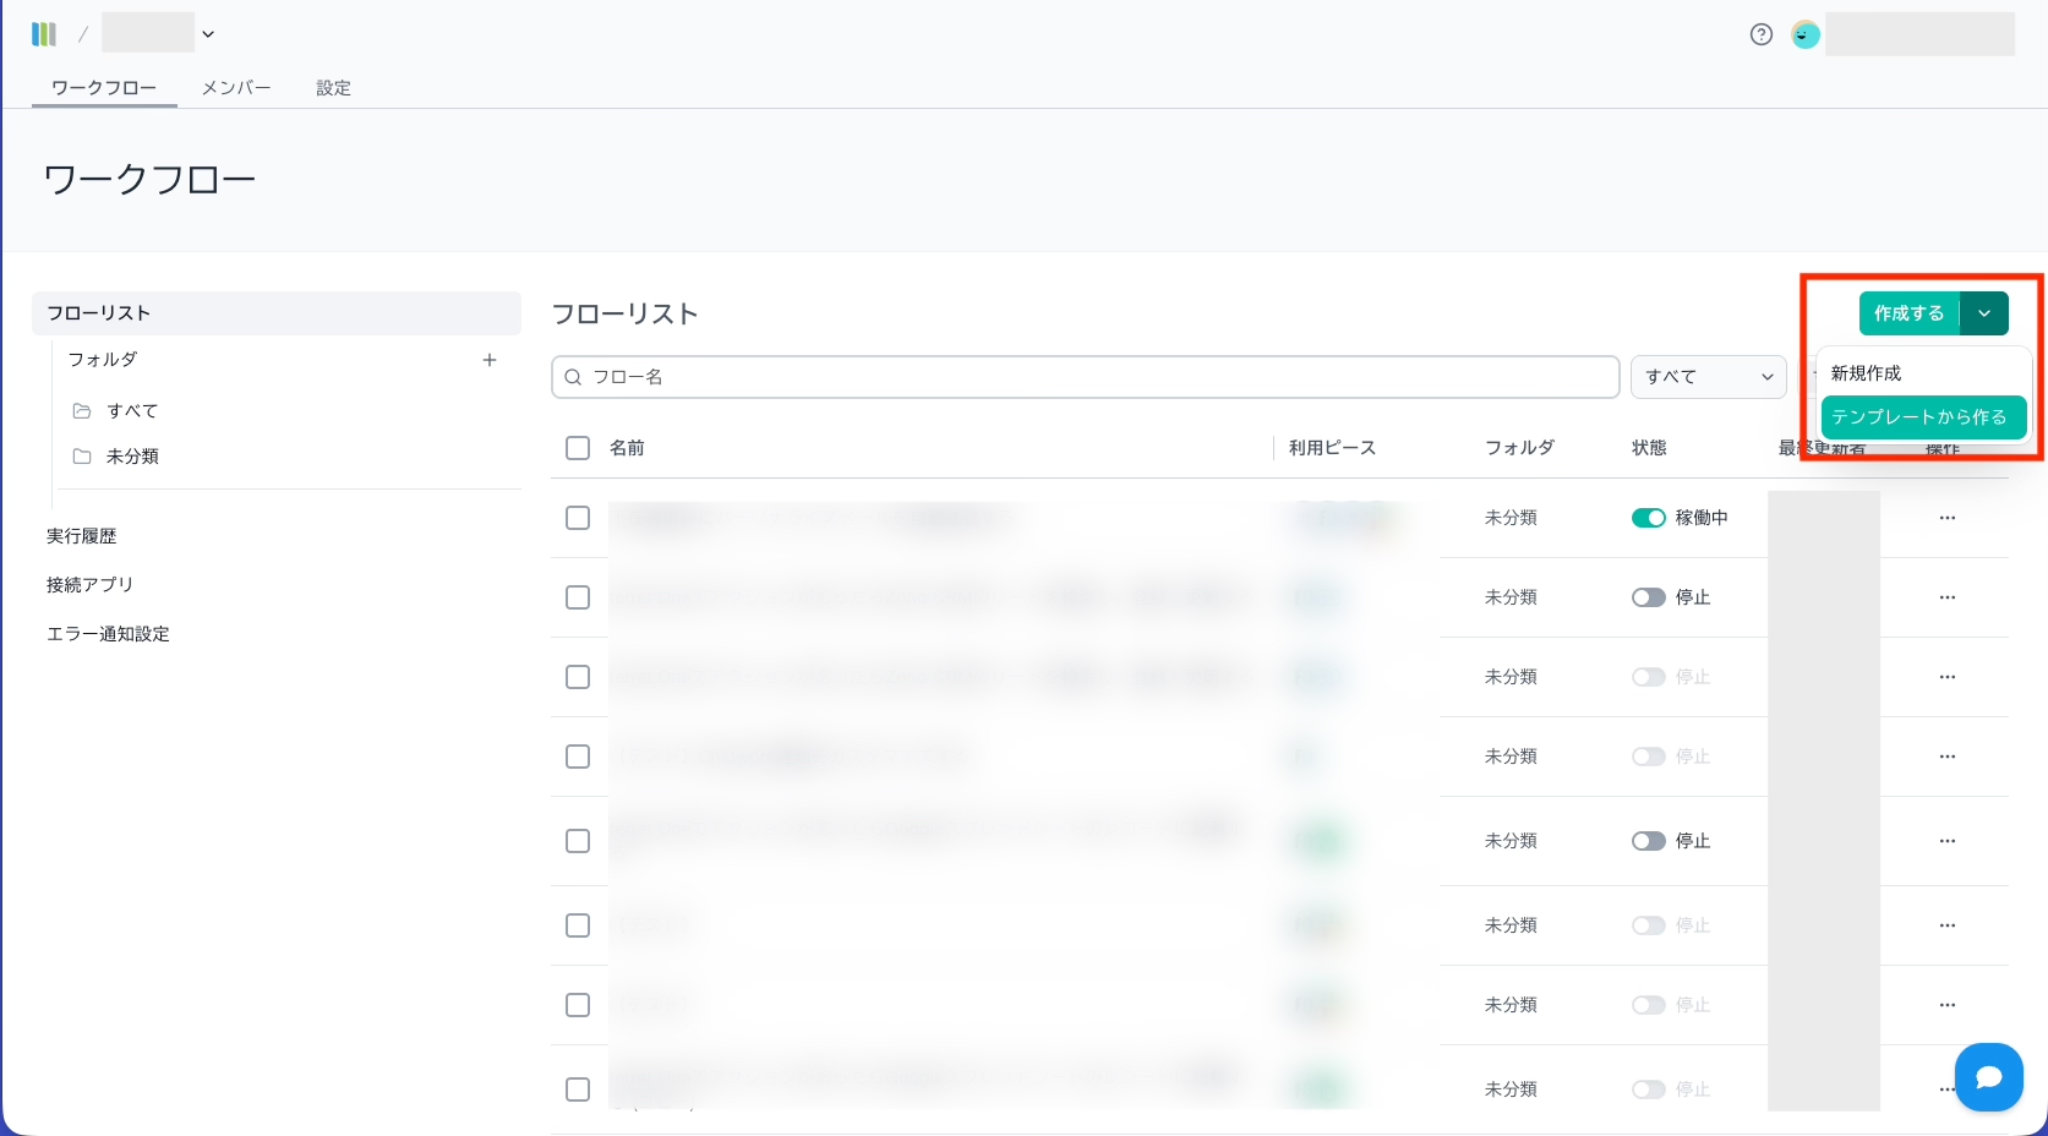Click the arrow beside 作成する
Viewport: 2048px width, 1136px height.
pos(1984,314)
